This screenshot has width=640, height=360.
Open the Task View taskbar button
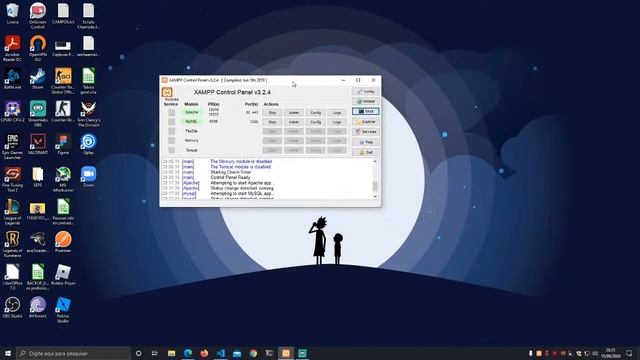pos(154,353)
